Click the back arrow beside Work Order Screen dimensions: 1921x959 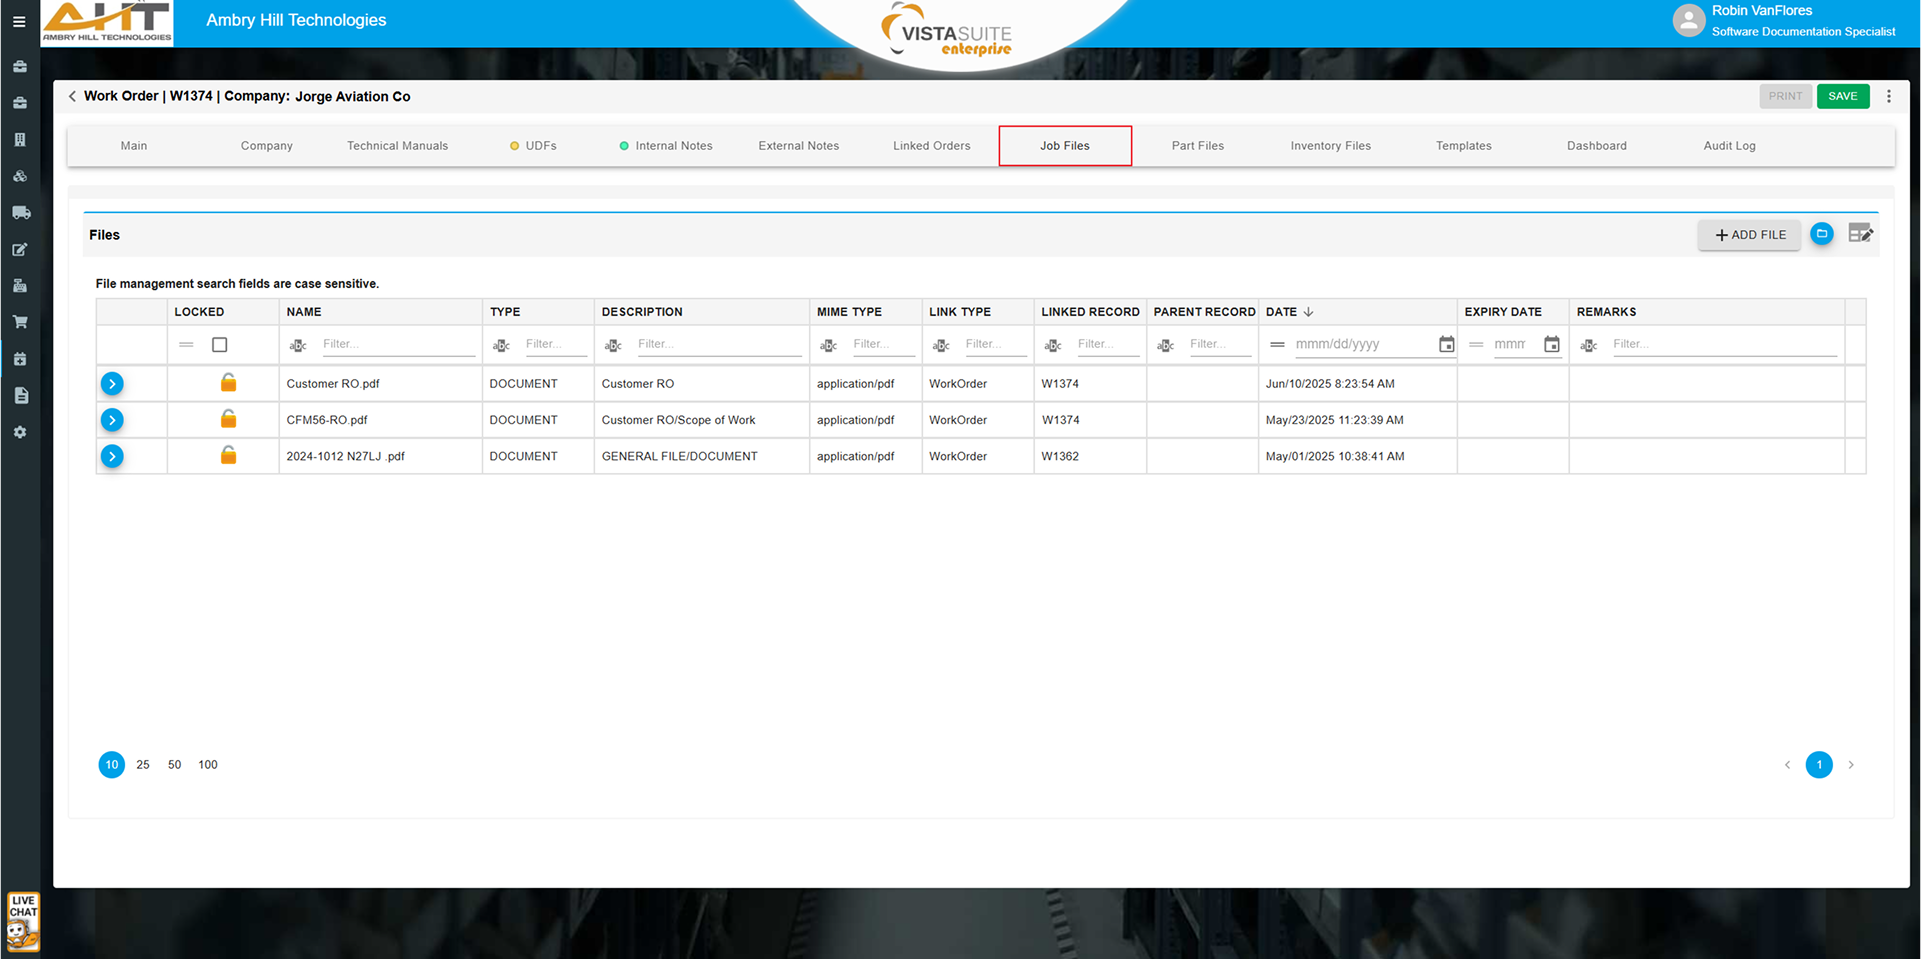tap(72, 96)
